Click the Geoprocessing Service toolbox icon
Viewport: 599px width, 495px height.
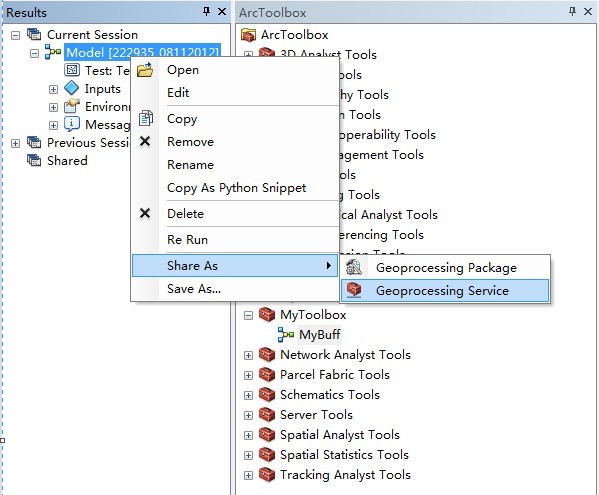coord(354,290)
